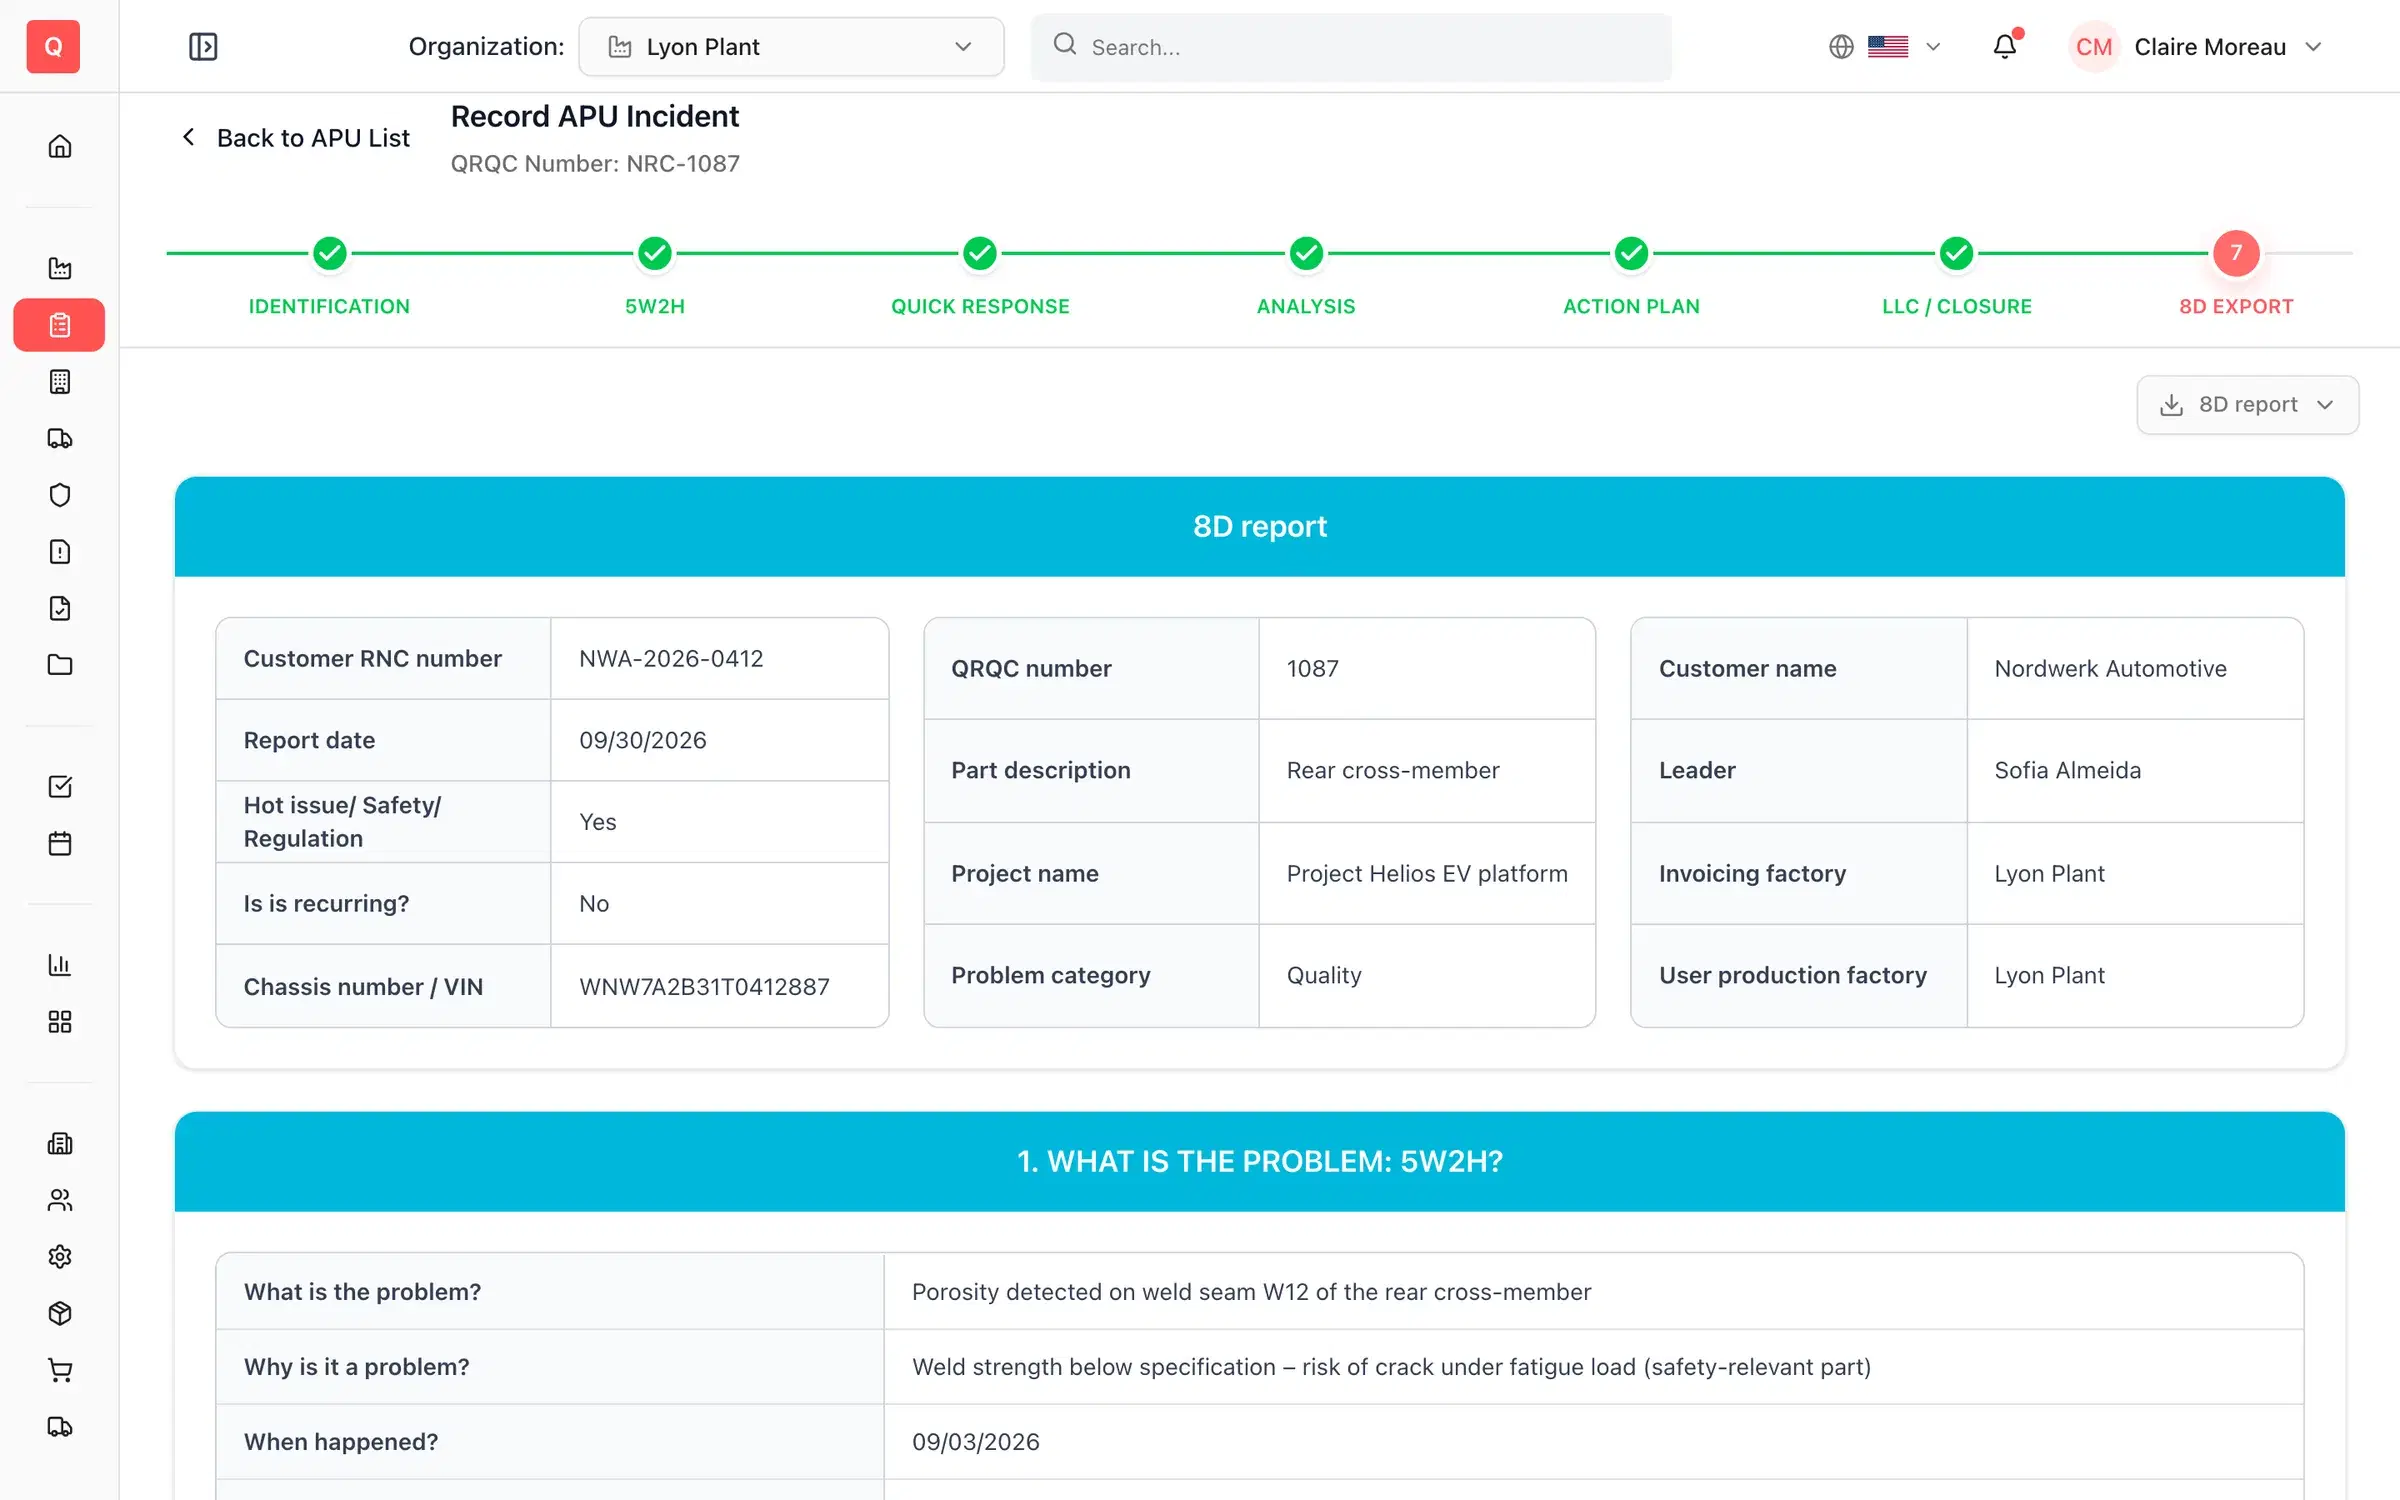Click the Project Helios EV platform cell
The height and width of the screenshot is (1500, 2400).
click(1427, 873)
